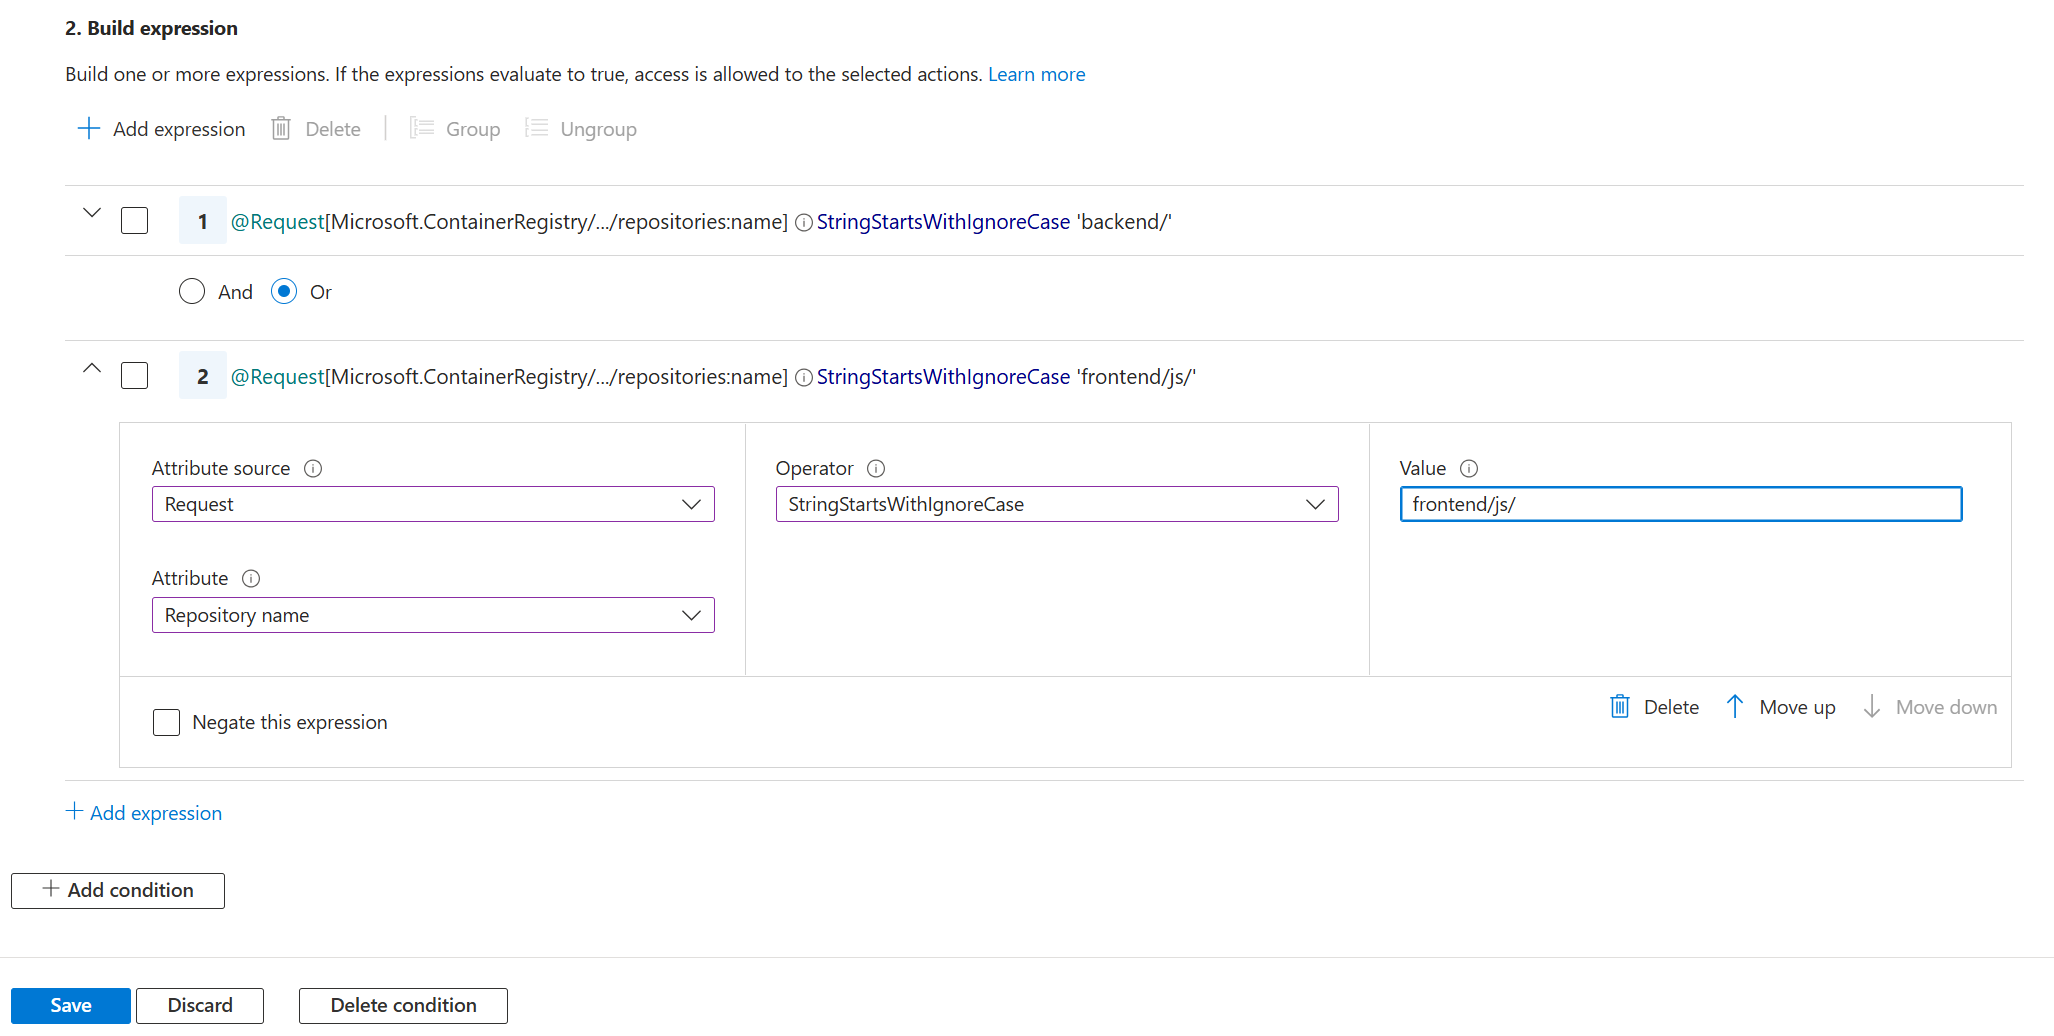The height and width of the screenshot is (1036, 2054).
Task: Click the trash icon in the top toolbar
Action: pos(281,129)
